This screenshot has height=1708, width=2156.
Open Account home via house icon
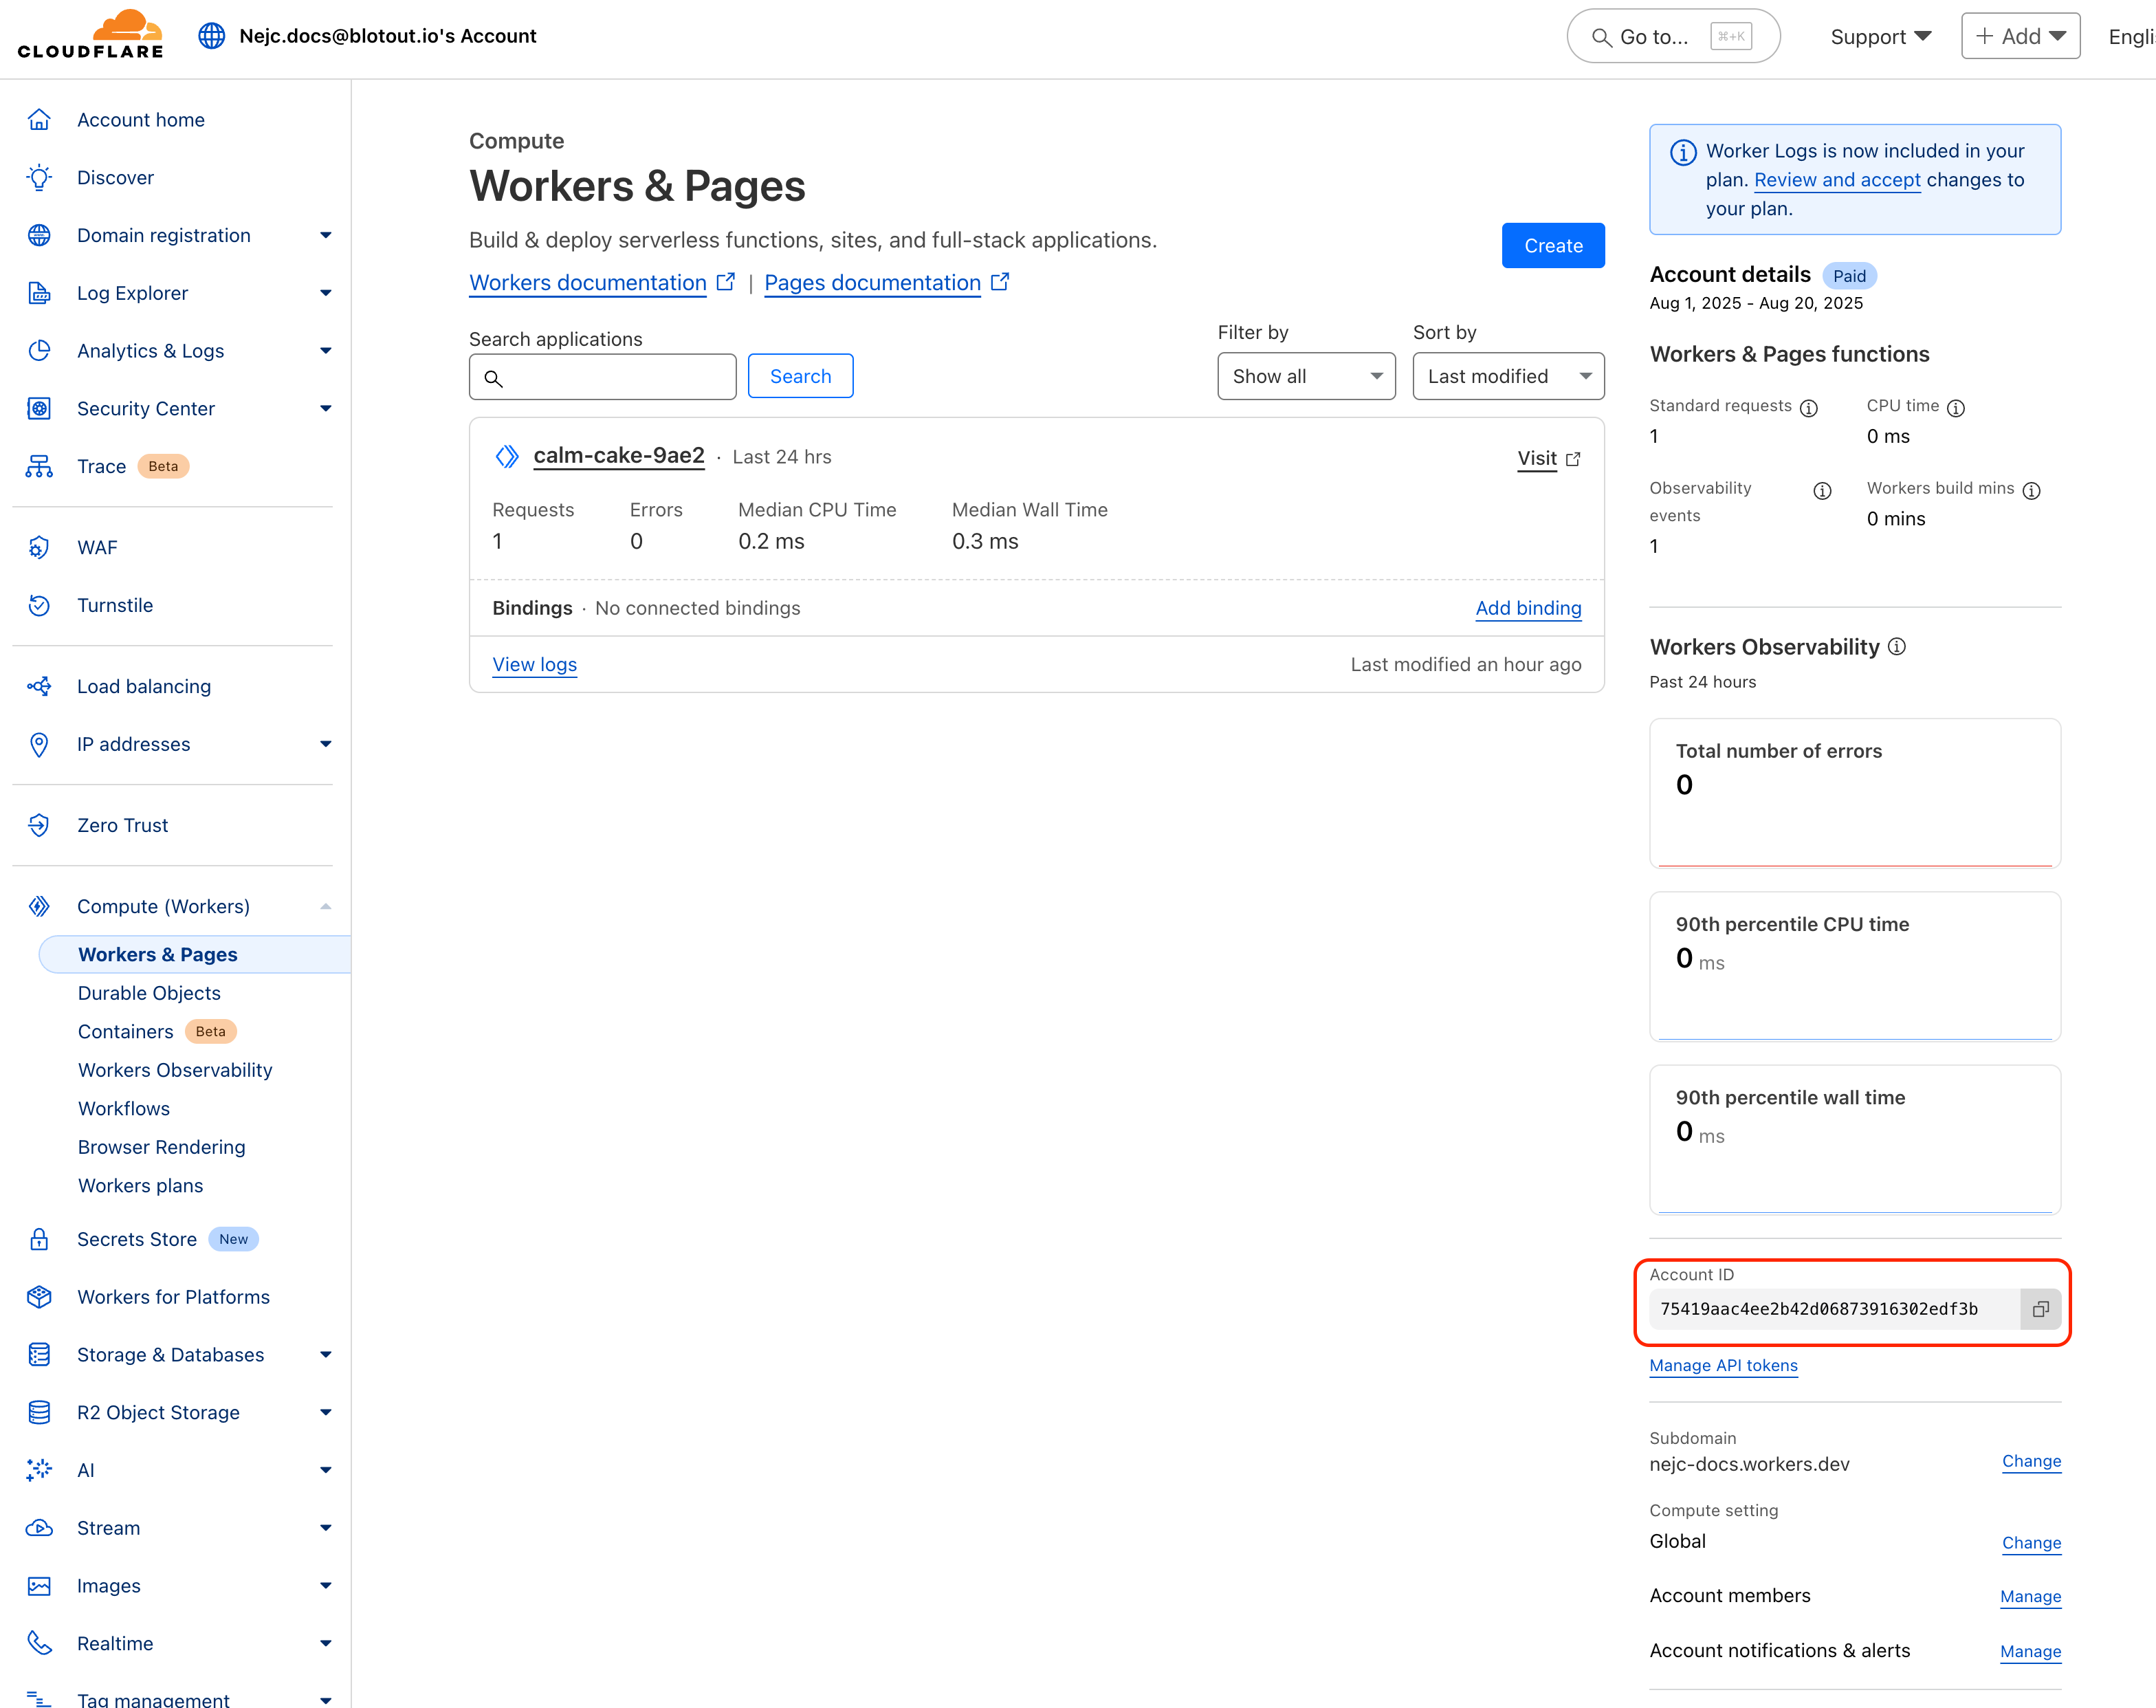(39, 120)
